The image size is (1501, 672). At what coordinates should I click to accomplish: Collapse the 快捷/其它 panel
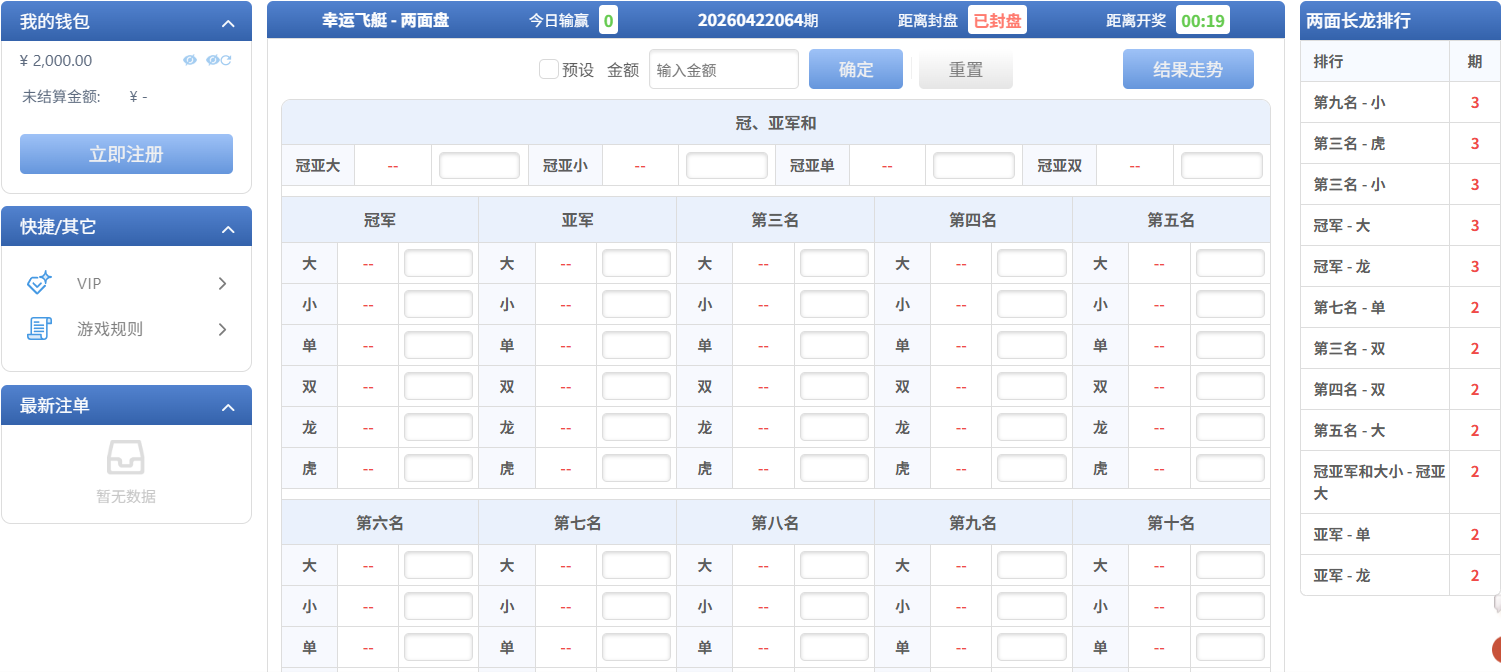[228, 229]
